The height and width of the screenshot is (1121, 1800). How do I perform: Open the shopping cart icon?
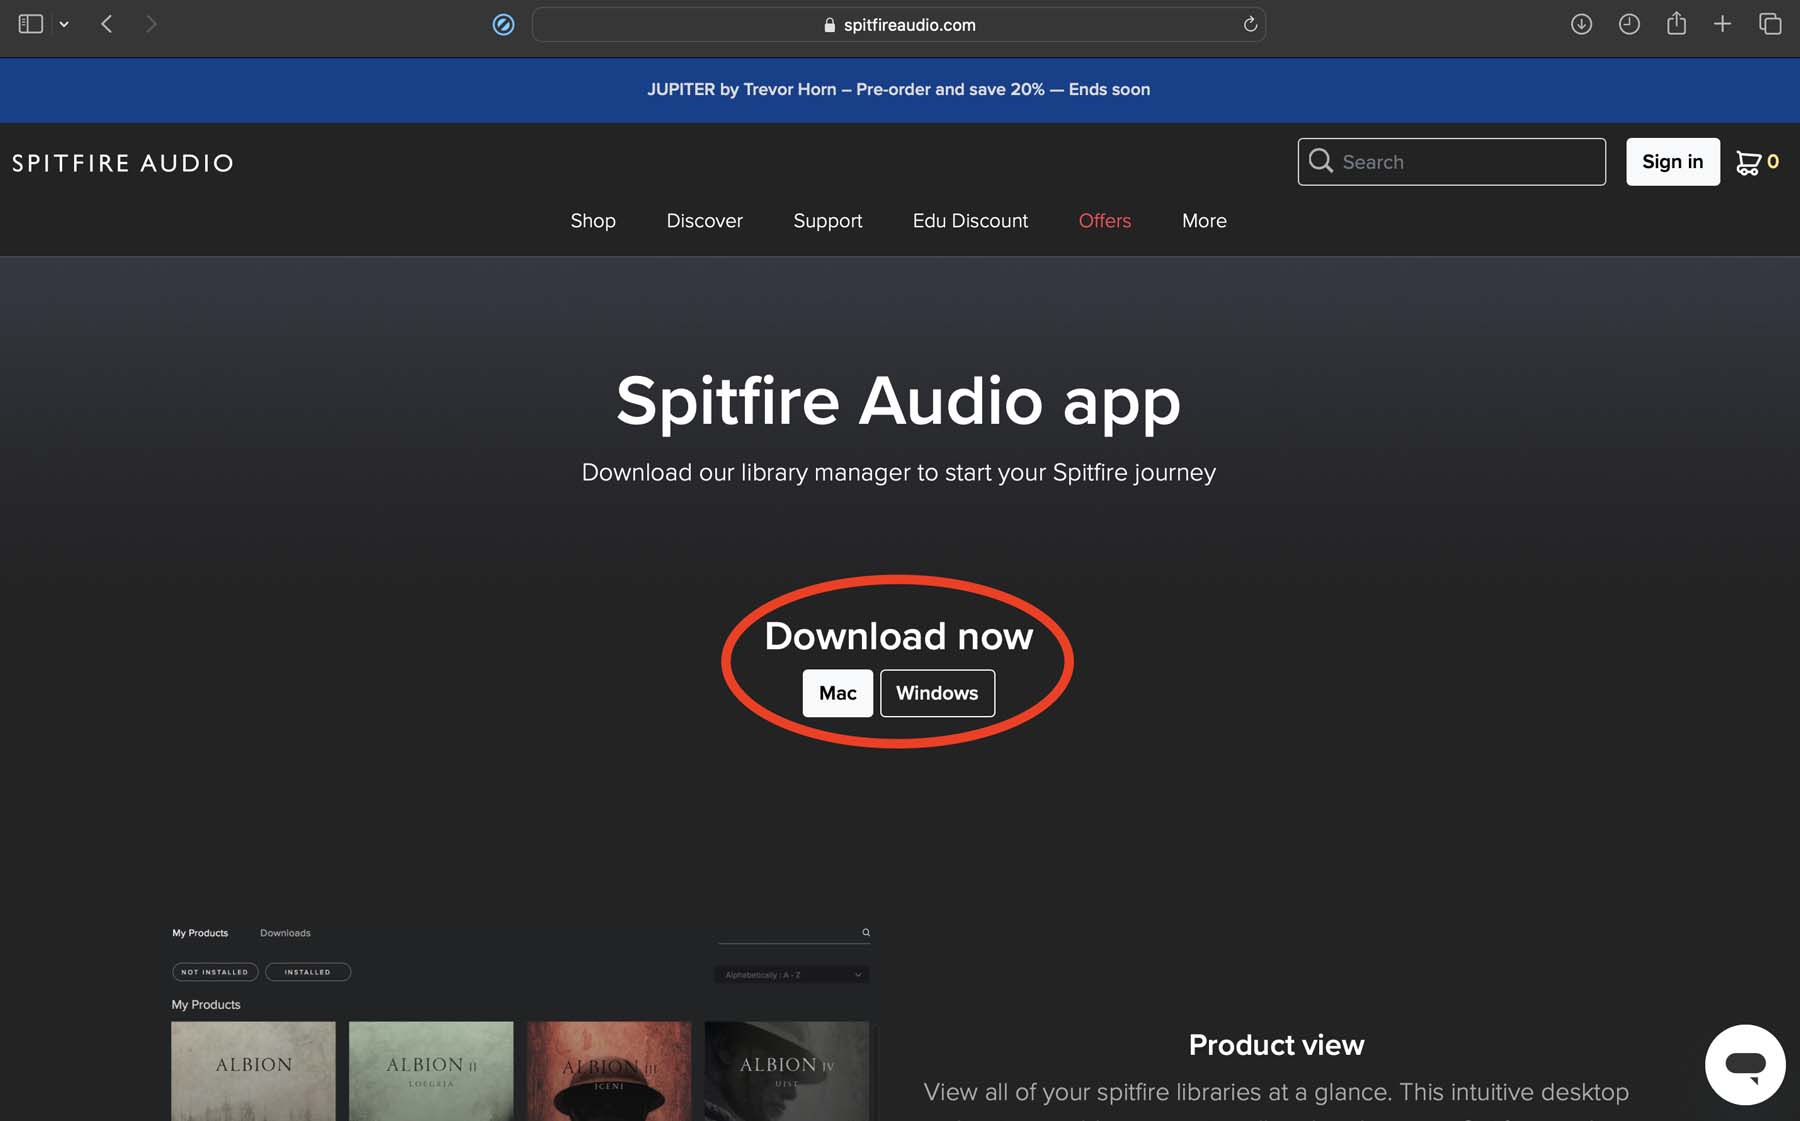(1748, 162)
